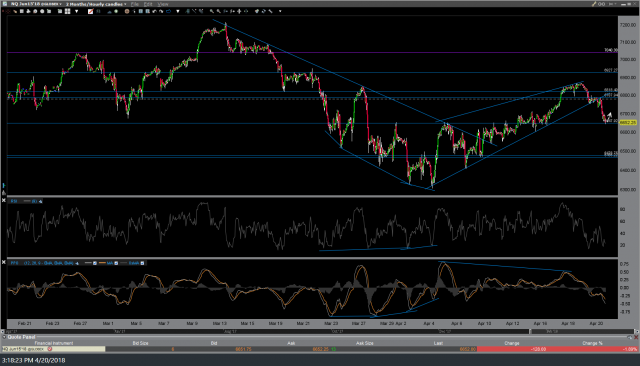Open the Edit menu
Viewport: 640px width, 366px height.
point(148,4)
